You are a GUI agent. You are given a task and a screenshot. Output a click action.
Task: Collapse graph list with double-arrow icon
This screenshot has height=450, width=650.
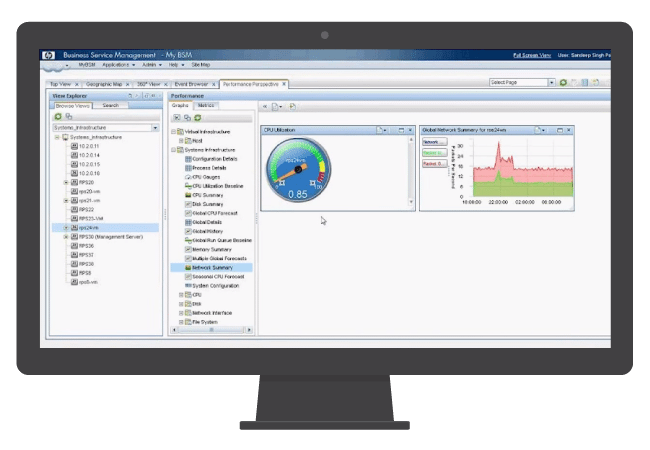[x=265, y=106]
